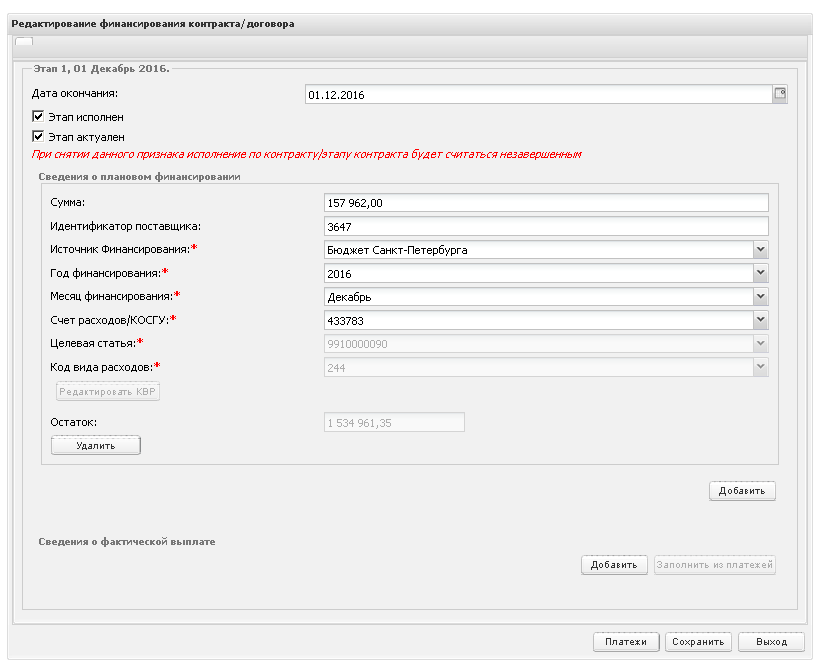Expand the Источник Финансирования dropdown
The width and height of the screenshot is (828, 671).
(760, 249)
